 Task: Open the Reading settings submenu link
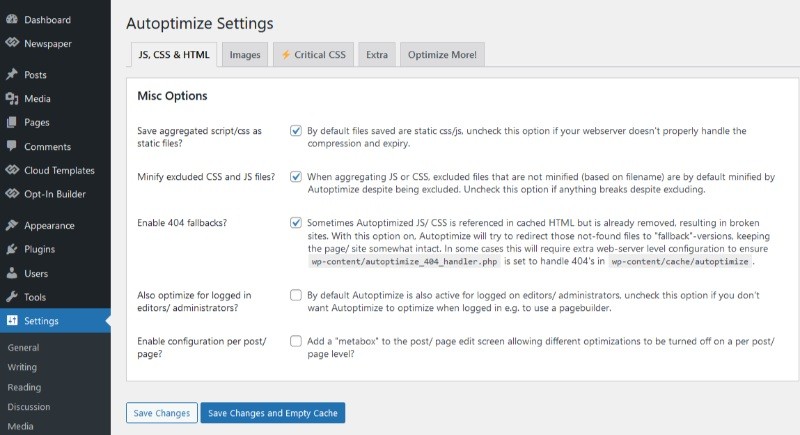pos(23,387)
